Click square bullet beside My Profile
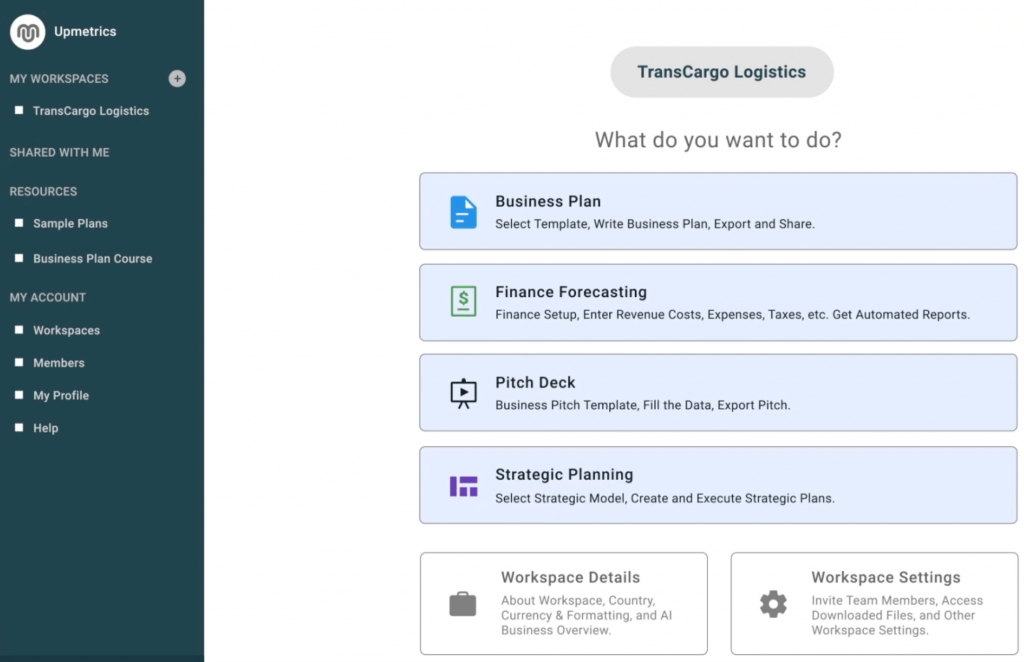1024x662 pixels. coord(19,395)
